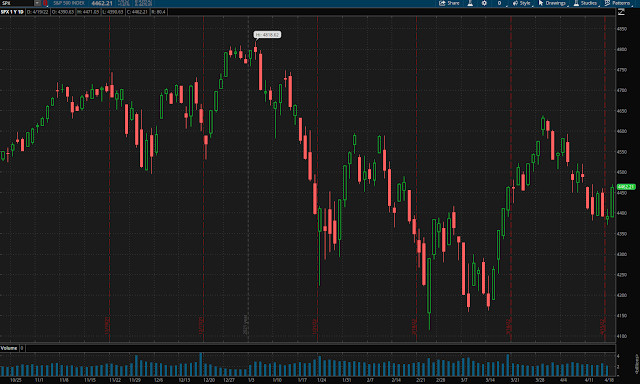Open the Drawings tools menu

(x=552, y=3)
